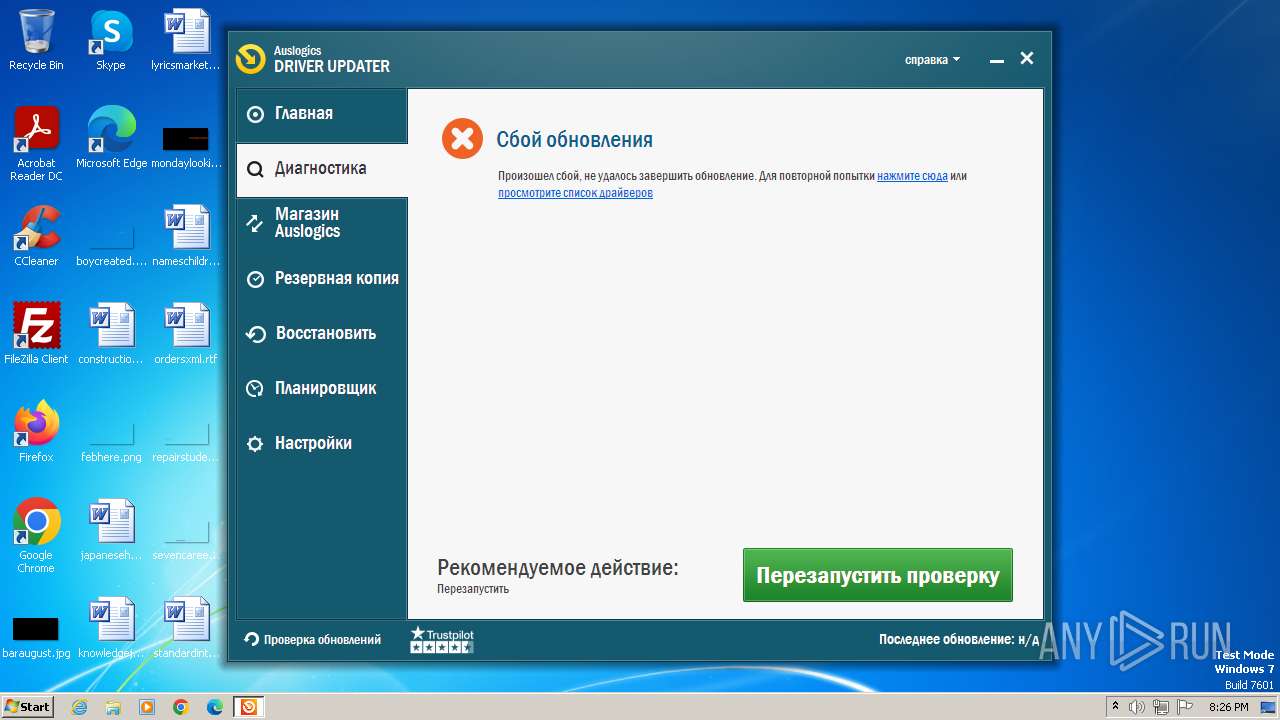Open the Планировщик section
Screen dimensions: 1280x720
point(321,388)
